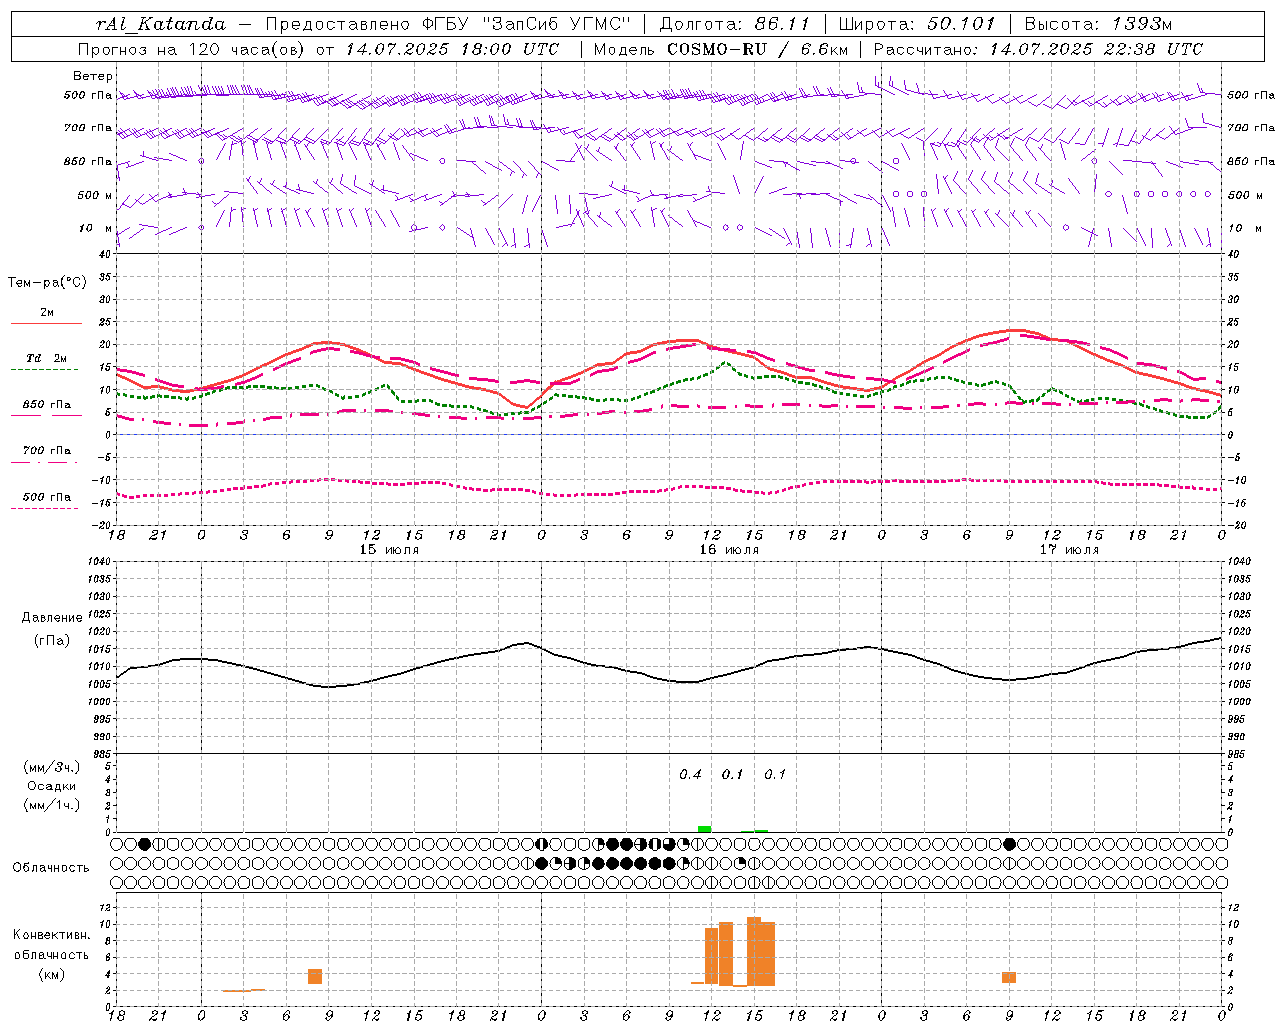Click the 0.4 precipitation amount value
Screen dimensions: 1280x1024
click(690, 774)
